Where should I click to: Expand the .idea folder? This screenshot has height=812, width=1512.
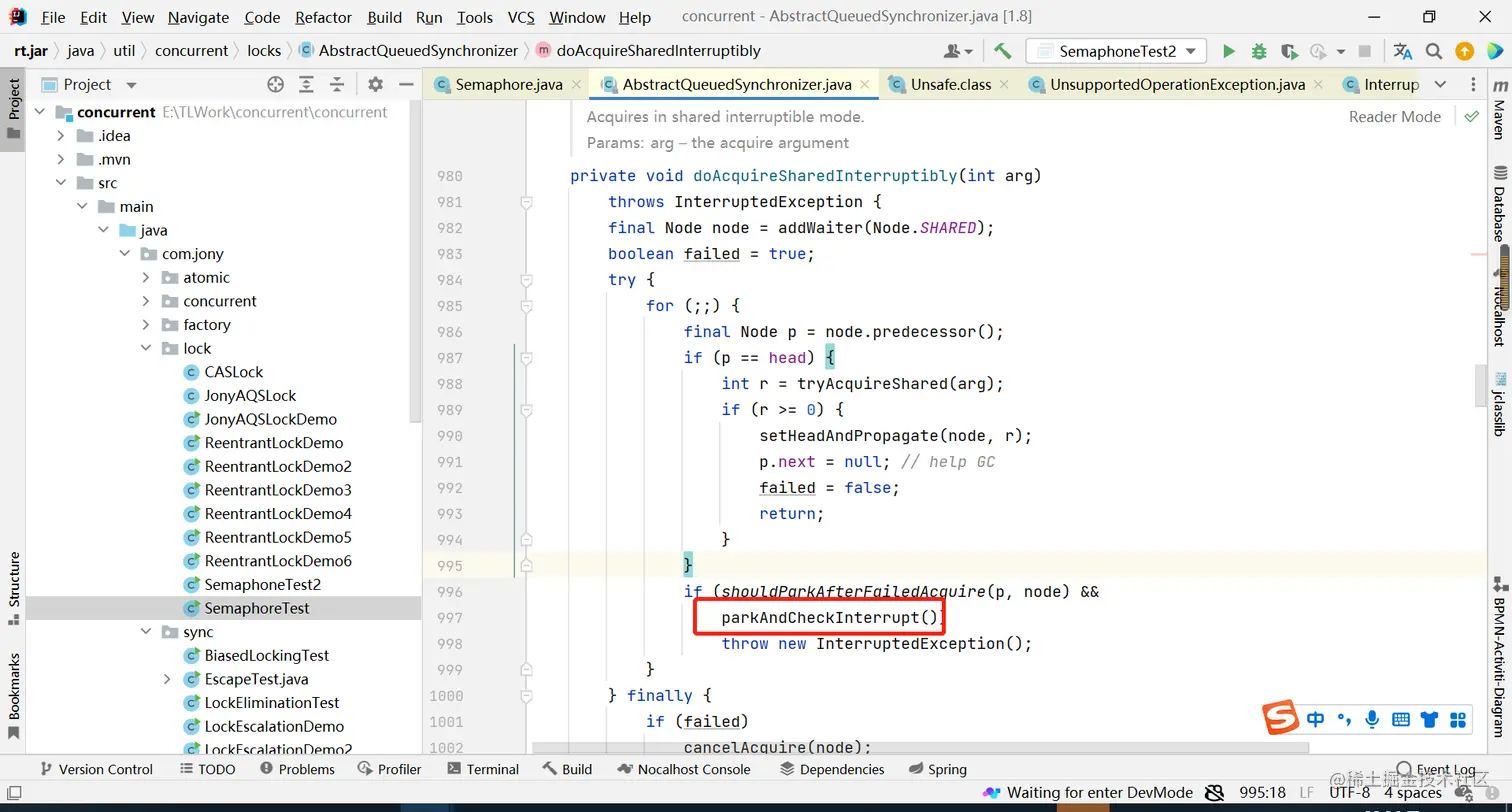[61, 136]
